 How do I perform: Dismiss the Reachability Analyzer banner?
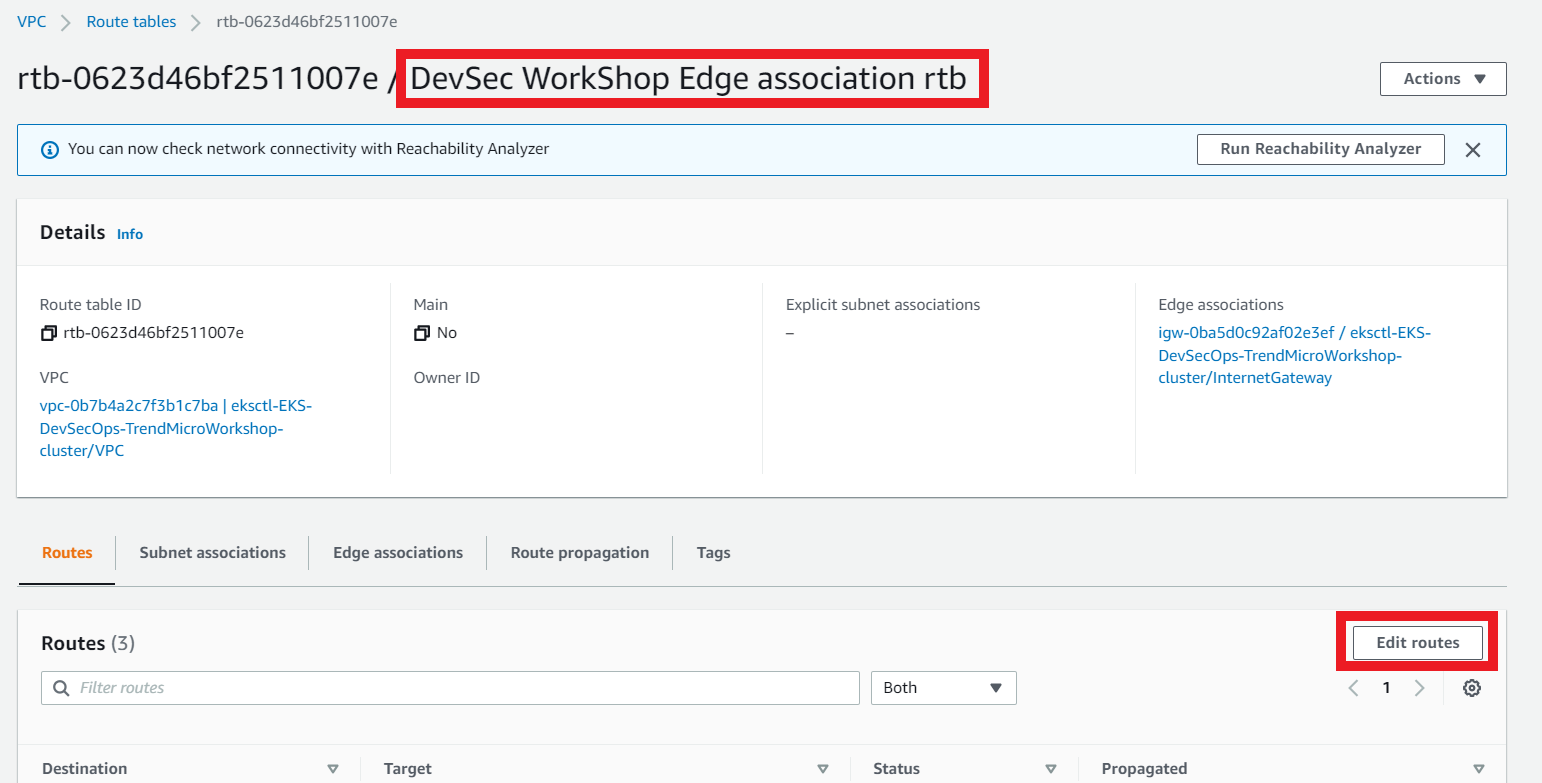click(x=1472, y=150)
